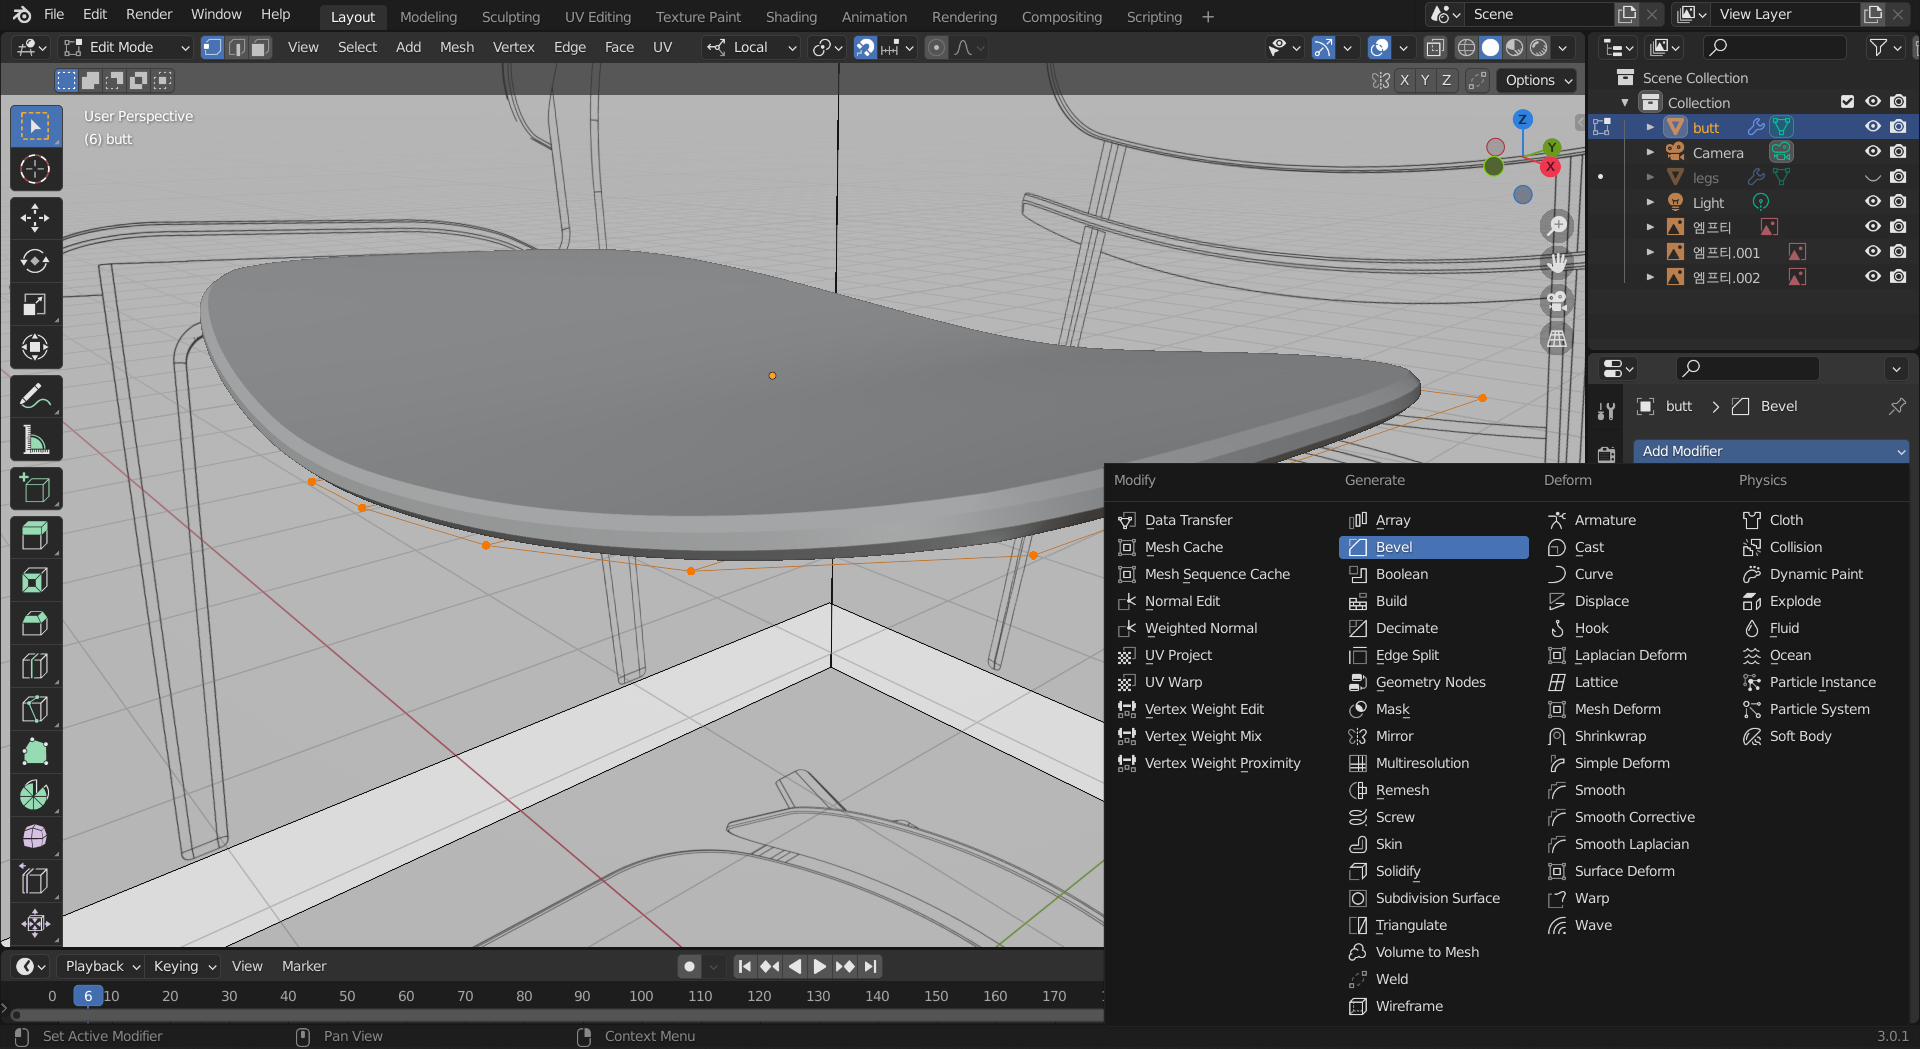Open the Render menu
Screen dimensions: 1920x1049
tap(149, 14)
